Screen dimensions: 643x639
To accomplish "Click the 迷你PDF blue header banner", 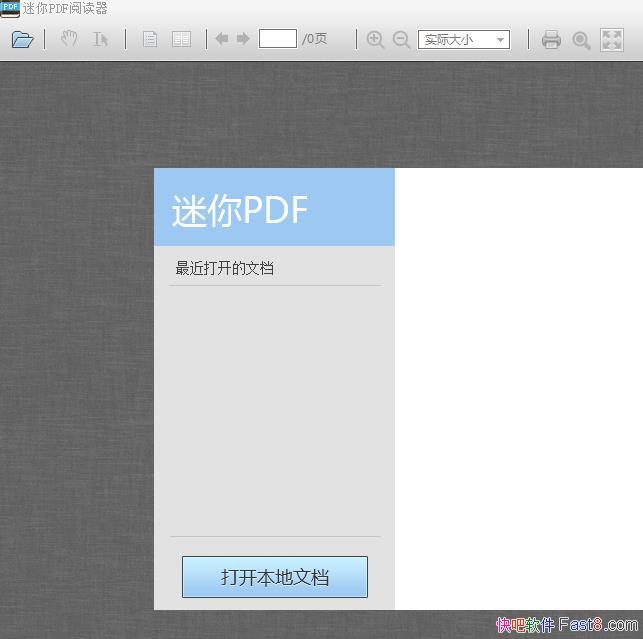I will [x=274, y=207].
